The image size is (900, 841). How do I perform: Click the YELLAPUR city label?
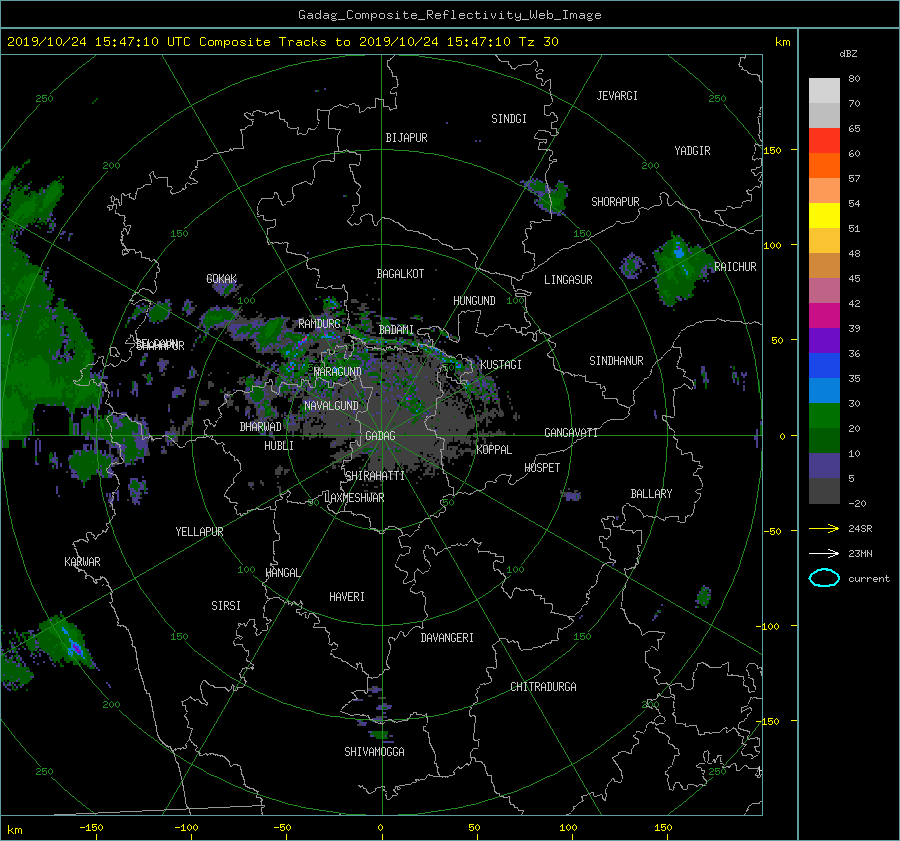pyautogui.click(x=199, y=532)
